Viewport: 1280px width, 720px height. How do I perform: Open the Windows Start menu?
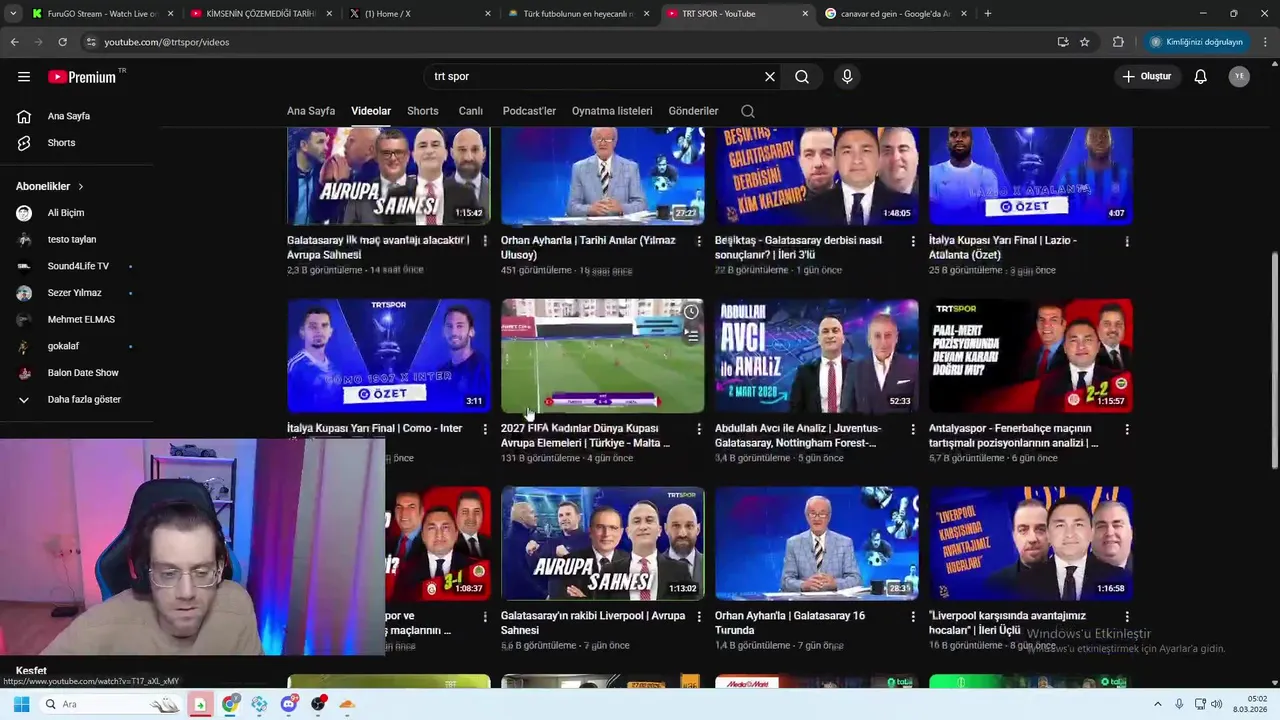pyautogui.click(x=21, y=704)
